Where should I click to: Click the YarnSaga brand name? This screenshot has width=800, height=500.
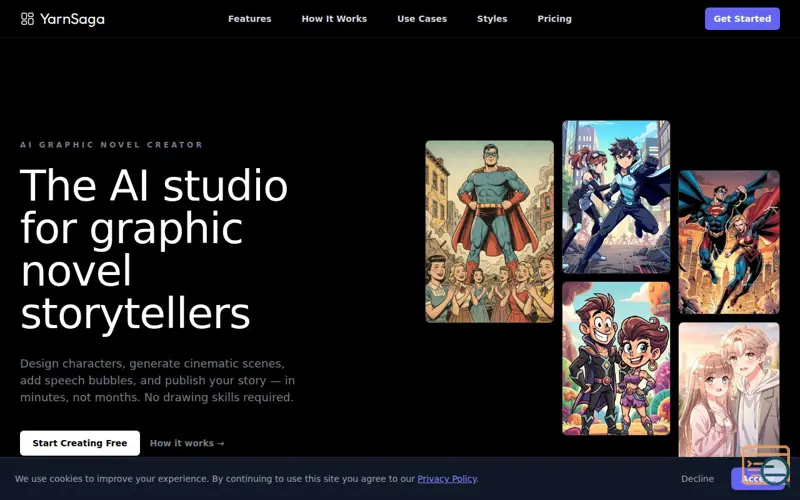tap(72, 19)
